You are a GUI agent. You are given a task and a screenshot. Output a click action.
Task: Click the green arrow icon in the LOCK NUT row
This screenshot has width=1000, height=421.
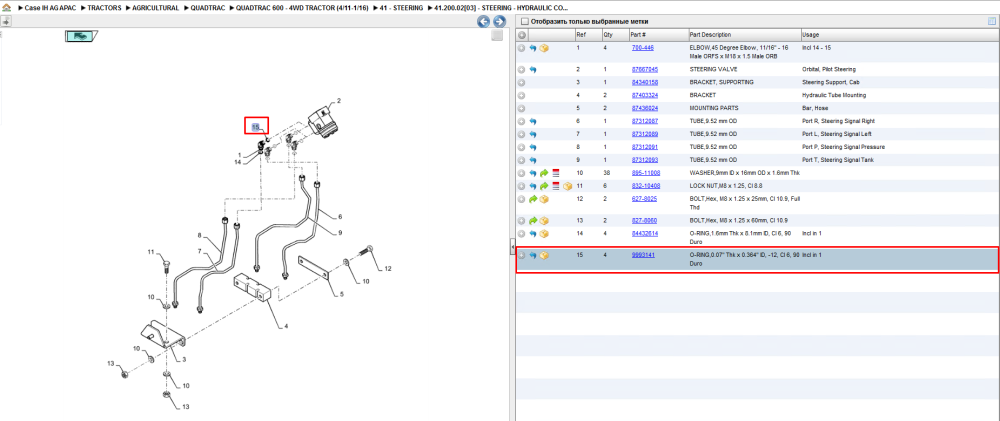[x=544, y=186]
